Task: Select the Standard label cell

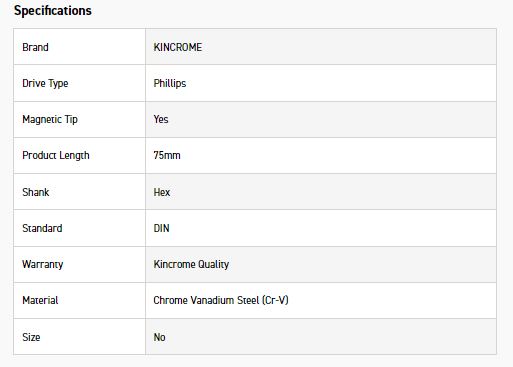Action: pyautogui.click(x=79, y=228)
